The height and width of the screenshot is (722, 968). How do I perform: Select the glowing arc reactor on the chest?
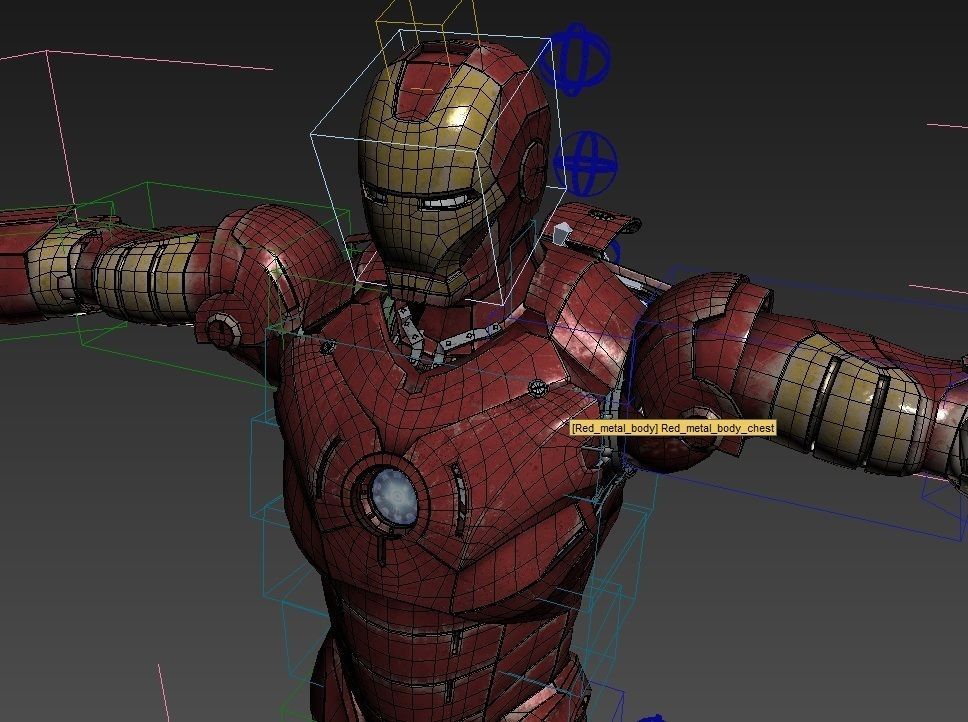(x=394, y=496)
